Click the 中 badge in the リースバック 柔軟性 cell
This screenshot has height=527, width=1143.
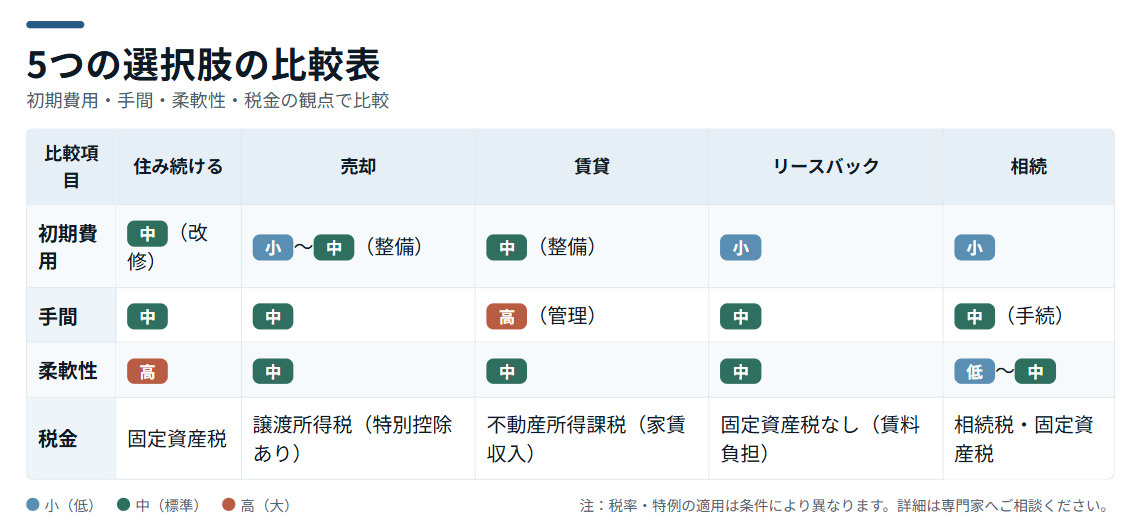click(740, 372)
